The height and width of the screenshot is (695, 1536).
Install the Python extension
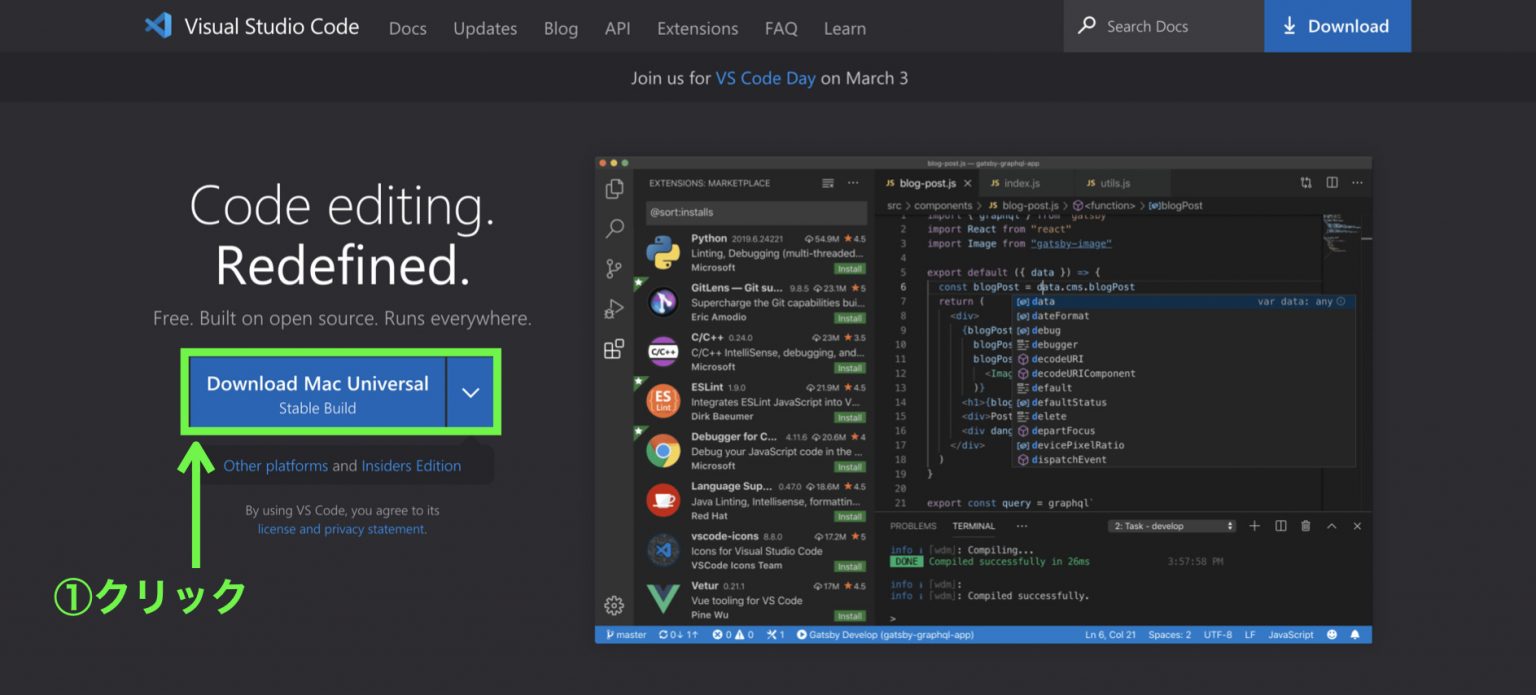(x=849, y=268)
